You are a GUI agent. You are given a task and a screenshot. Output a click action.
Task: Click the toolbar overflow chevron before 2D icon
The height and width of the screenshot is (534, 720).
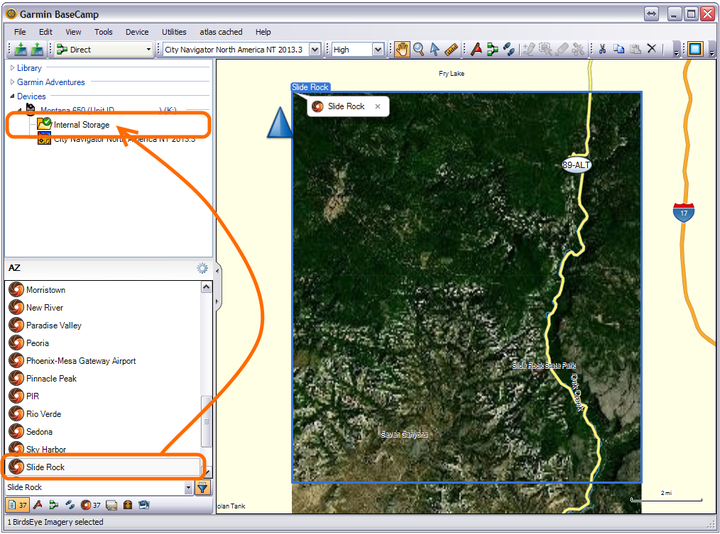(x=675, y=50)
